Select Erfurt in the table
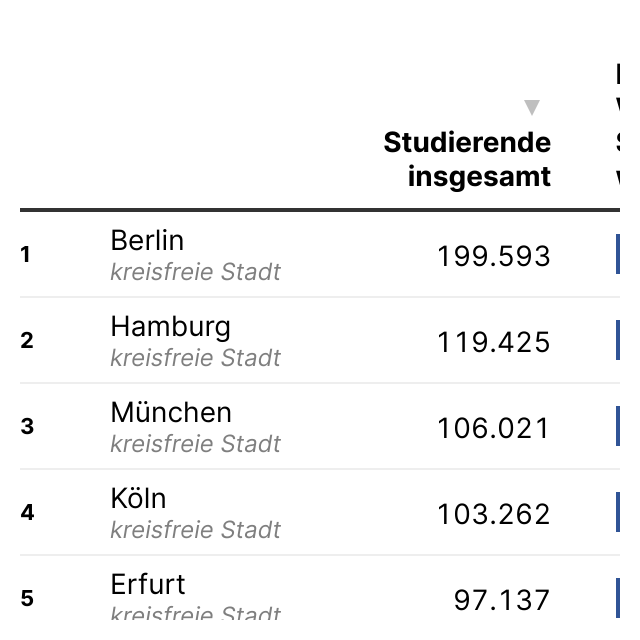This screenshot has width=640, height=640. coord(148,584)
